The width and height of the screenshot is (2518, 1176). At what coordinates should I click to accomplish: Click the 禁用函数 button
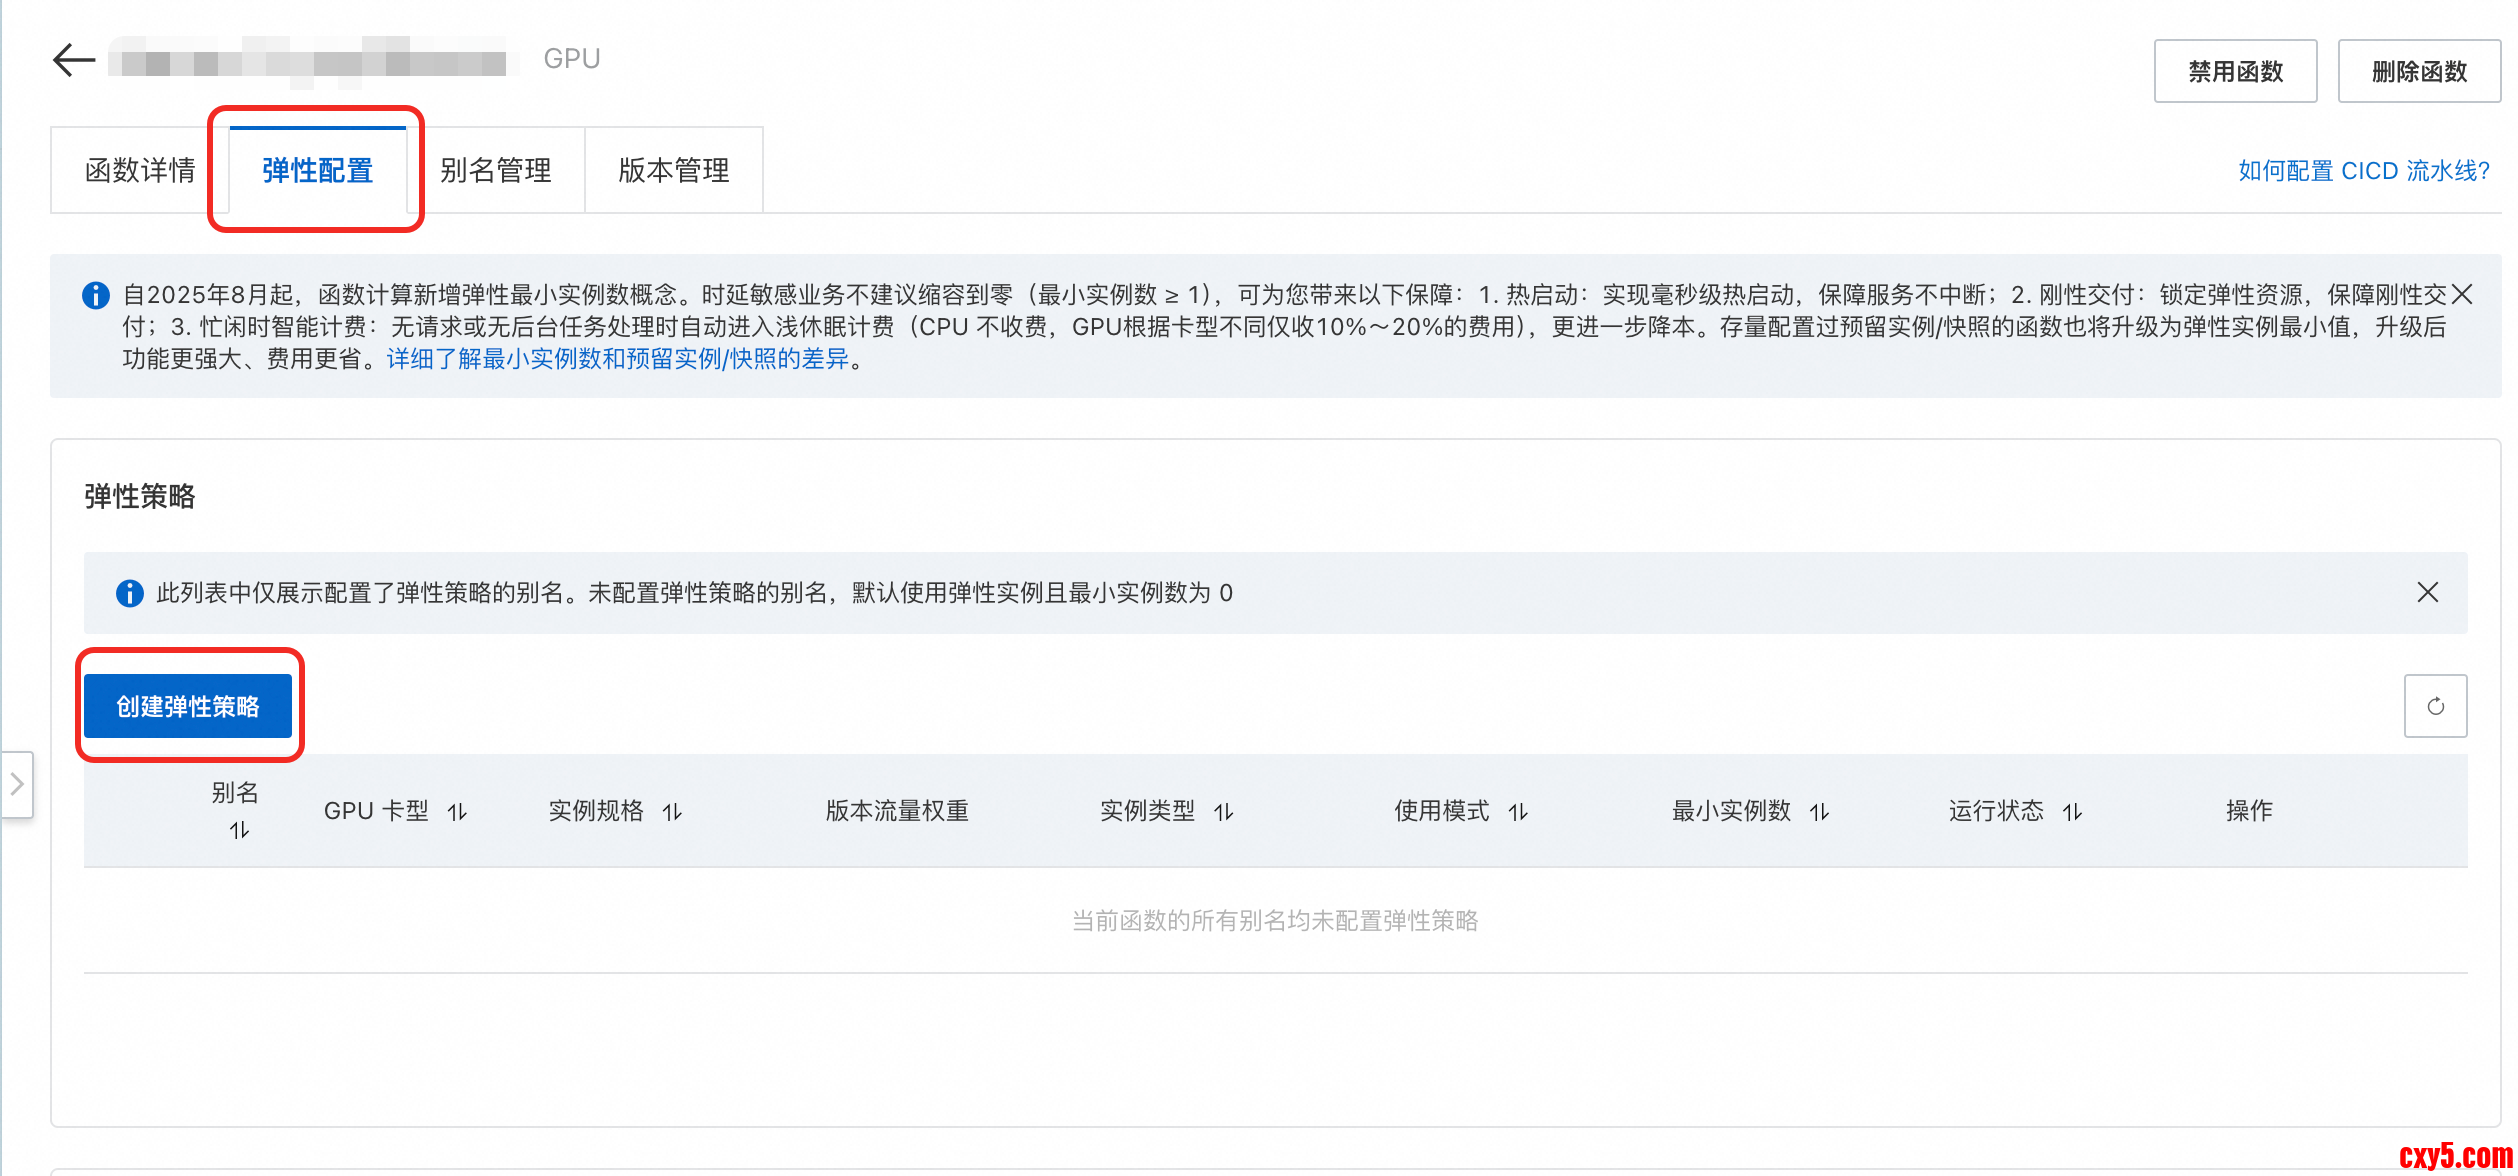pos(2234,71)
